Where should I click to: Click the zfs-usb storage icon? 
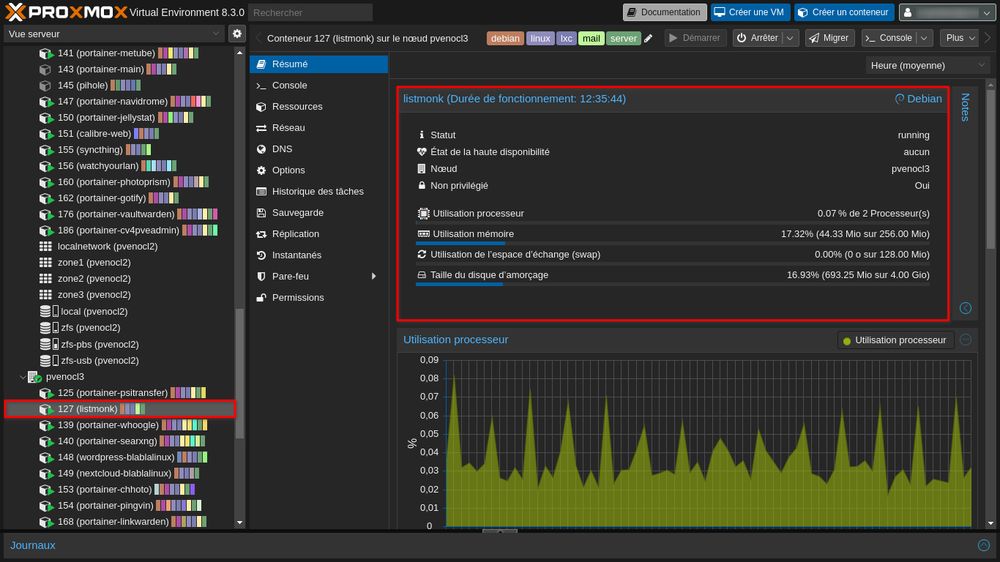[45, 360]
